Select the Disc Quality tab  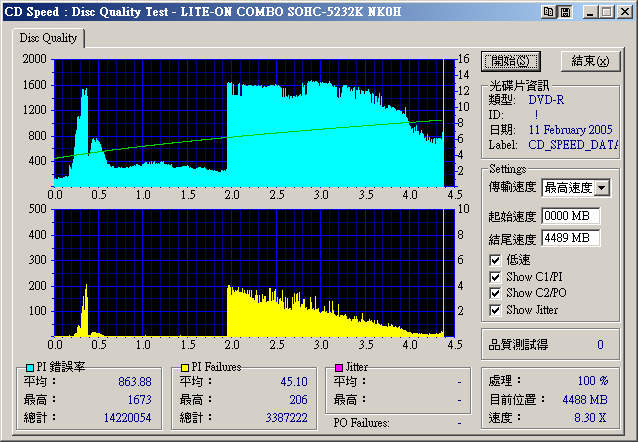[48, 38]
